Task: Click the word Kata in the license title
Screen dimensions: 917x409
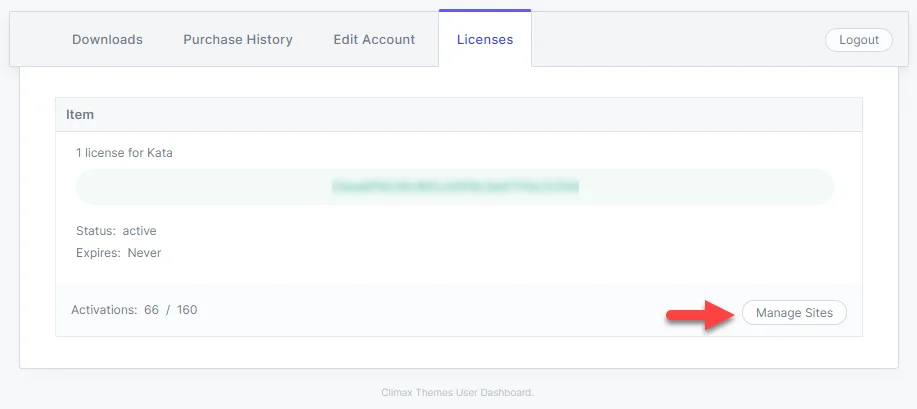Action: point(161,153)
